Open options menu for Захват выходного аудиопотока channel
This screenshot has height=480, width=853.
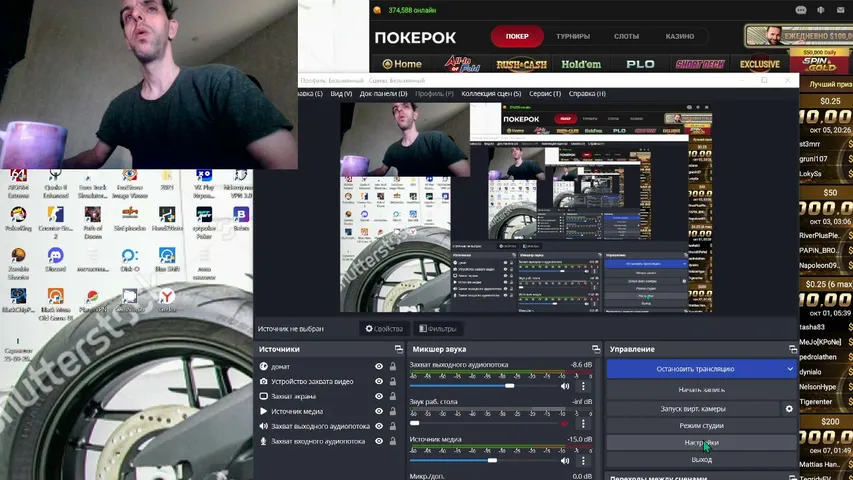coord(583,386)
